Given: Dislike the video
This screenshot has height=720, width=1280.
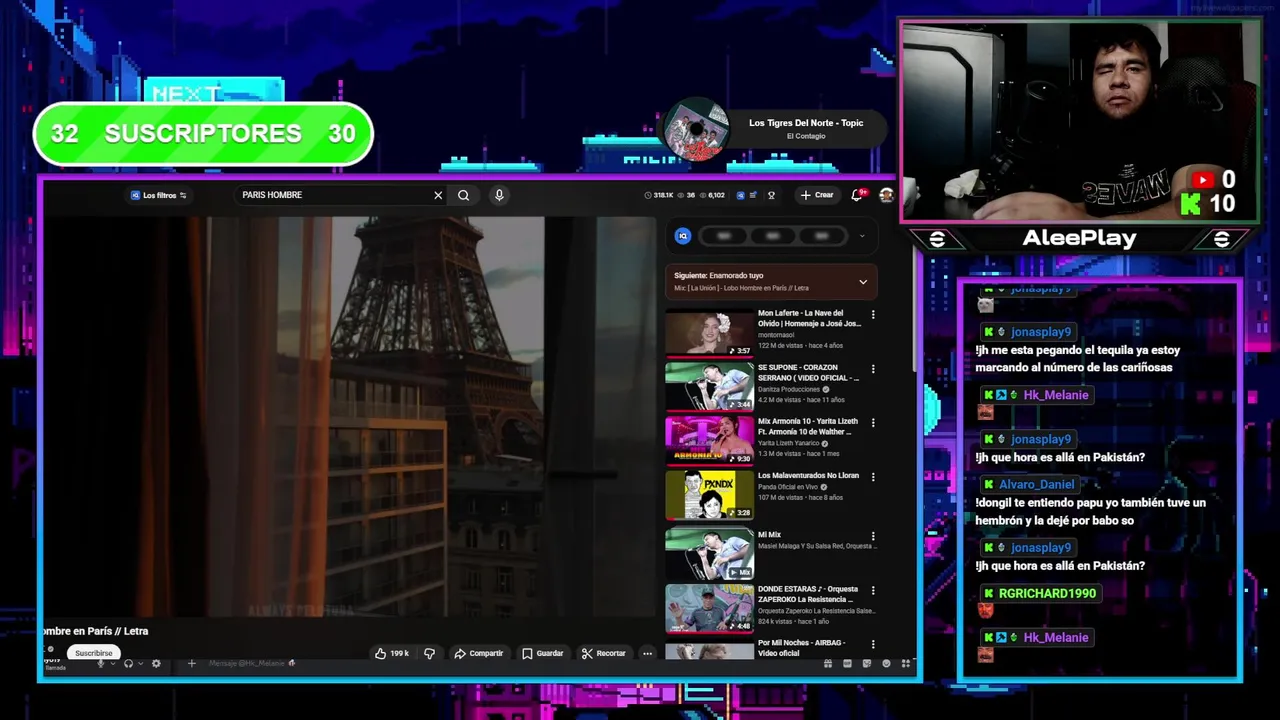Looking at the screenshot, I should coord(430,653).
